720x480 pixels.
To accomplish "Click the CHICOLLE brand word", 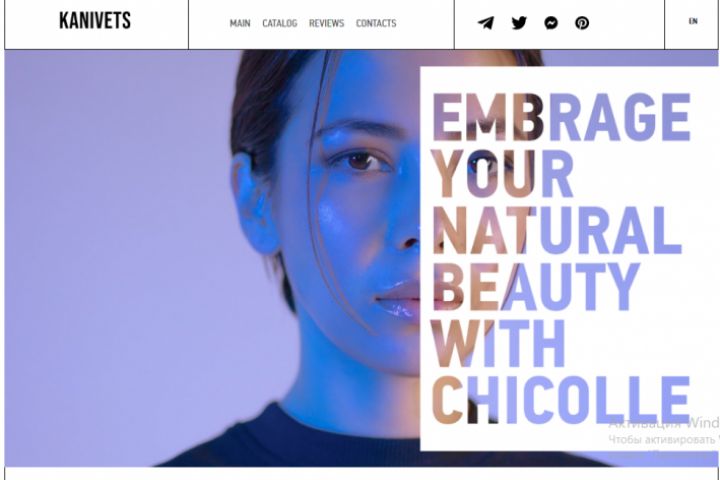I will [561, 400].
